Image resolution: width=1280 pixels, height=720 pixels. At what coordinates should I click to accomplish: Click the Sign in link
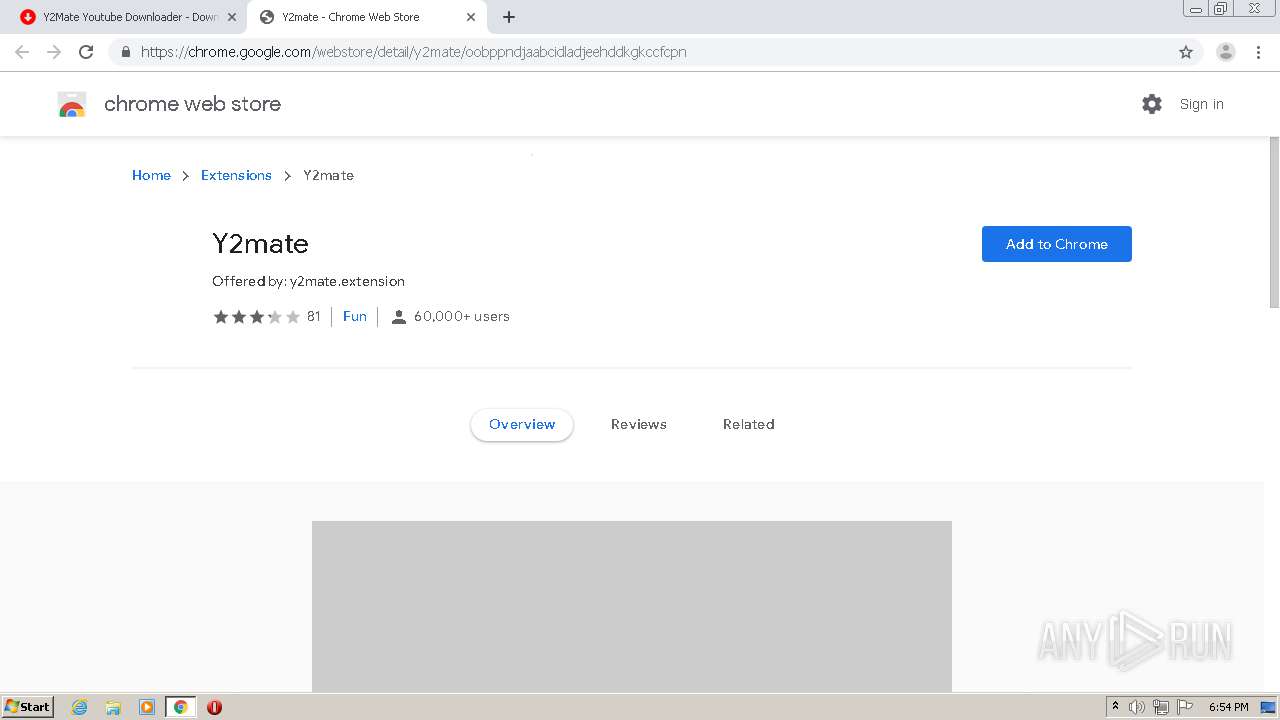pos(1201,104)
